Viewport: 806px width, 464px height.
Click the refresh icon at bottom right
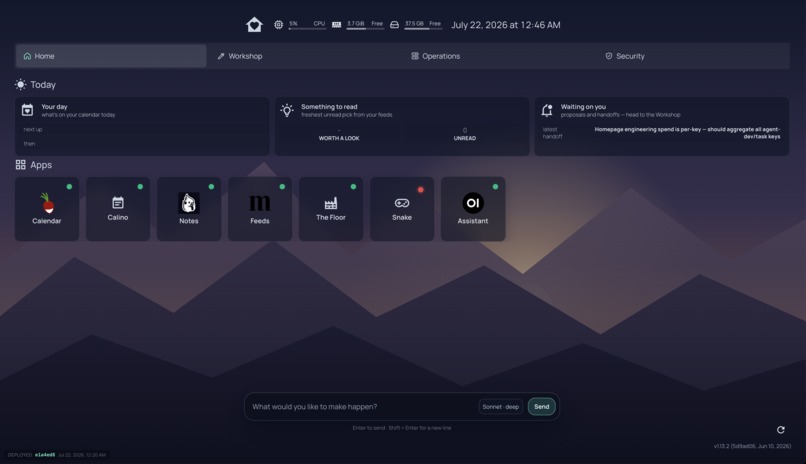(780, 430)
